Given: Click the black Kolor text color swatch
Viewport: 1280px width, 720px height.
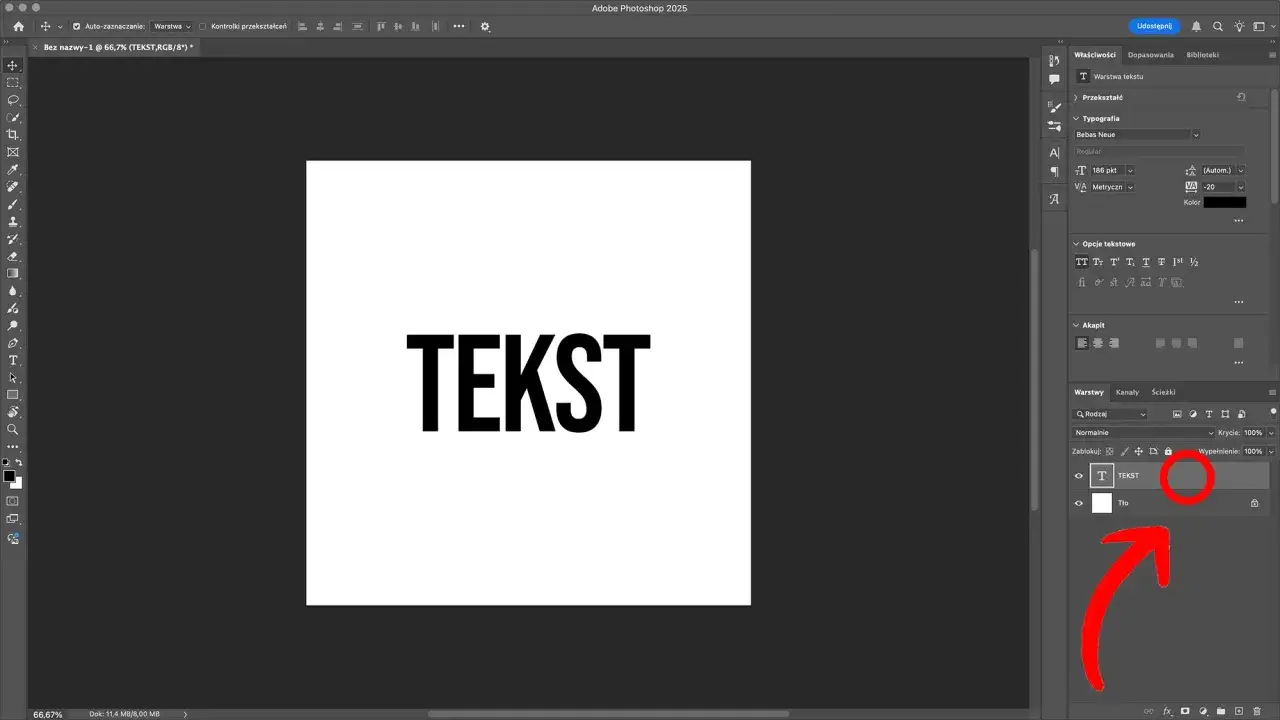Looking at the screenshot, I should (1224, 202).
